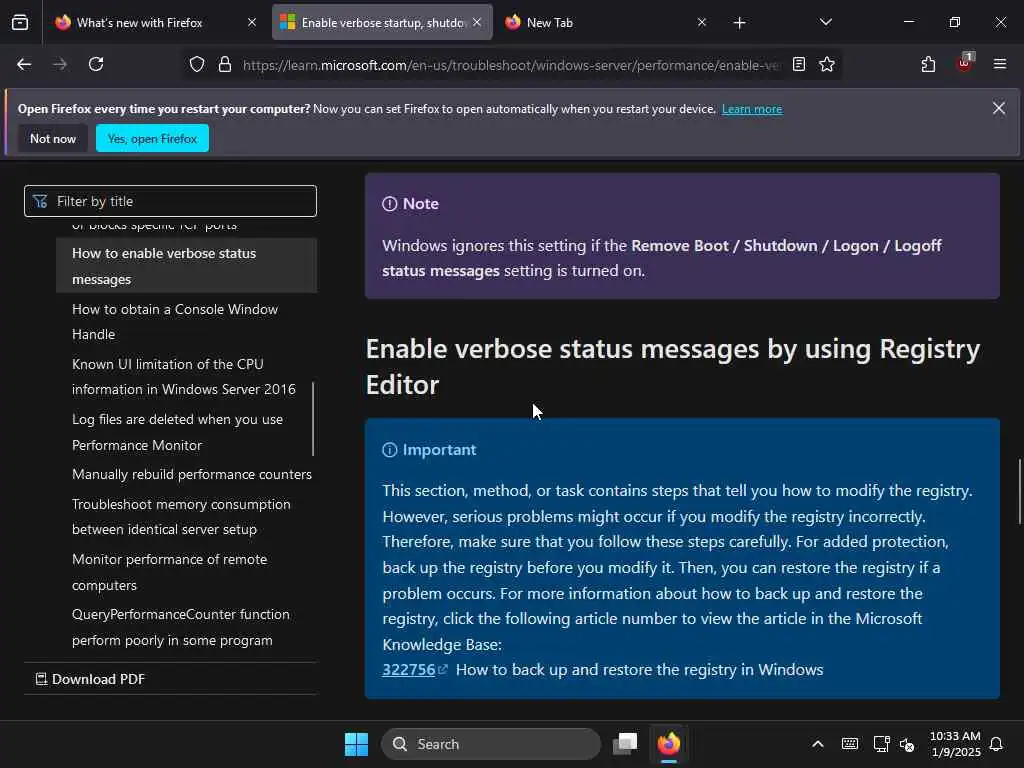
Task: Open Troubleshoot memory consumption article
Action: tap(181, 517)
